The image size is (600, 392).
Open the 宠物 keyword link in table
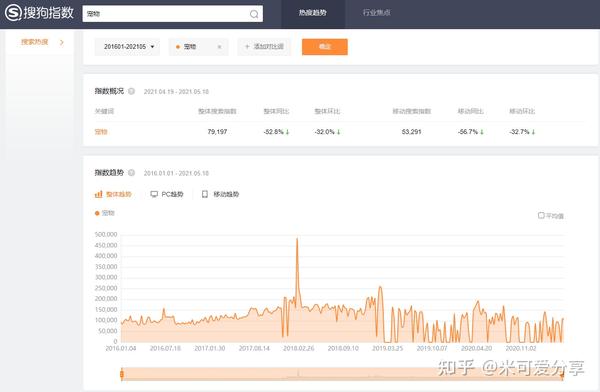tap(101, 132)
